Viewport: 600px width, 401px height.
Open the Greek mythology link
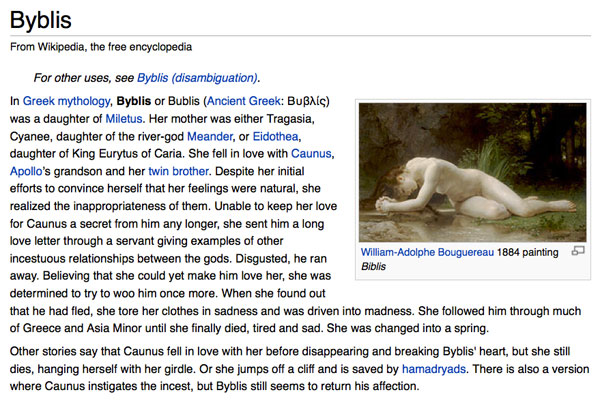pos(66,101)
